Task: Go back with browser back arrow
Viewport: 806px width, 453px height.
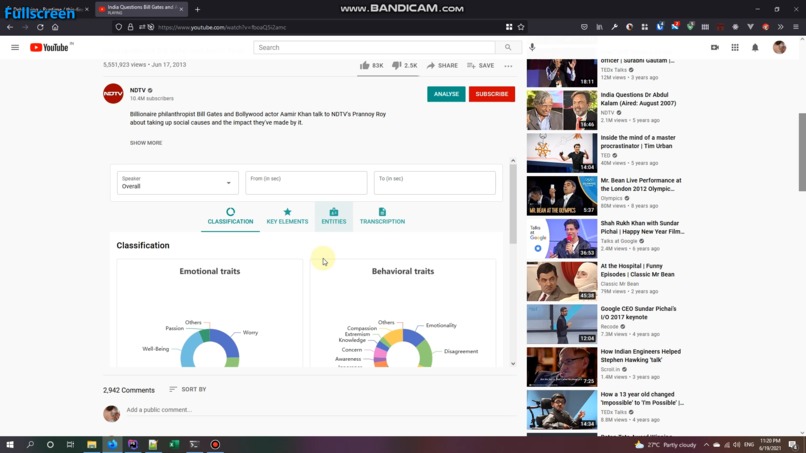Action: (x=10, y=27)
